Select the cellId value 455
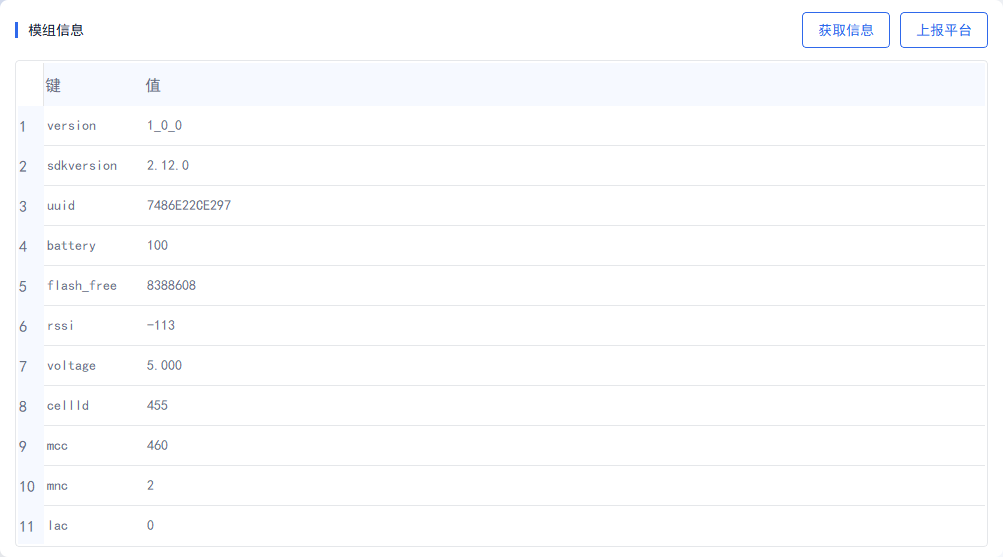Image resolution: width=1003 pixels, height=557 pixels. 157,405
